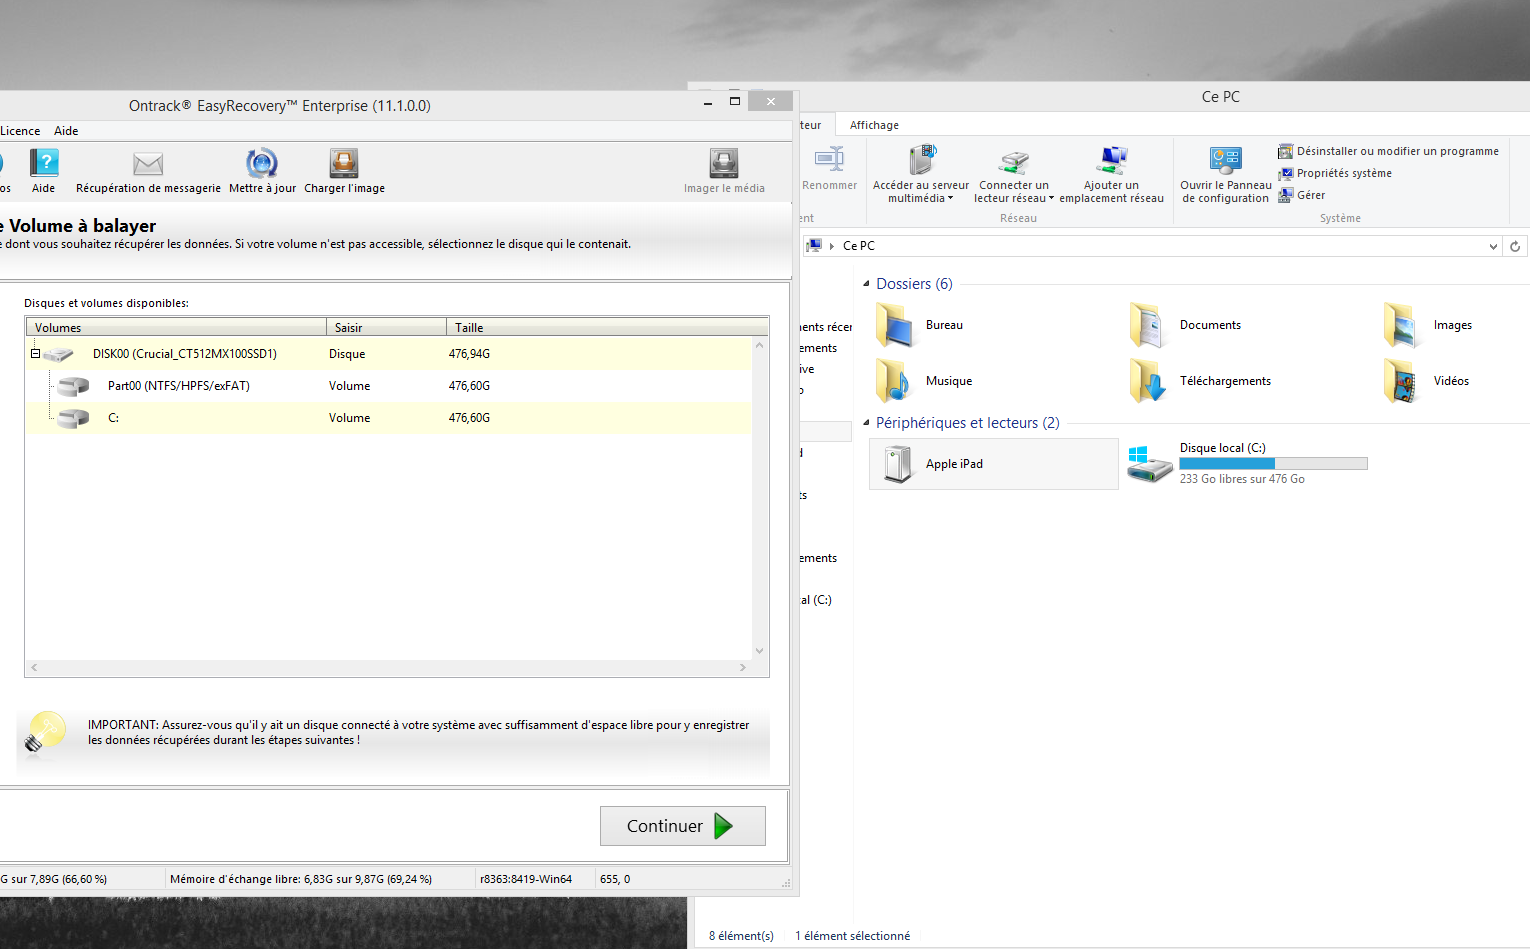Expand the Accéder au serveur multimédia dropdown arrow
The height and width of the screenshot is (949, 1530).
pyautogui.click(x=950, y=198)
